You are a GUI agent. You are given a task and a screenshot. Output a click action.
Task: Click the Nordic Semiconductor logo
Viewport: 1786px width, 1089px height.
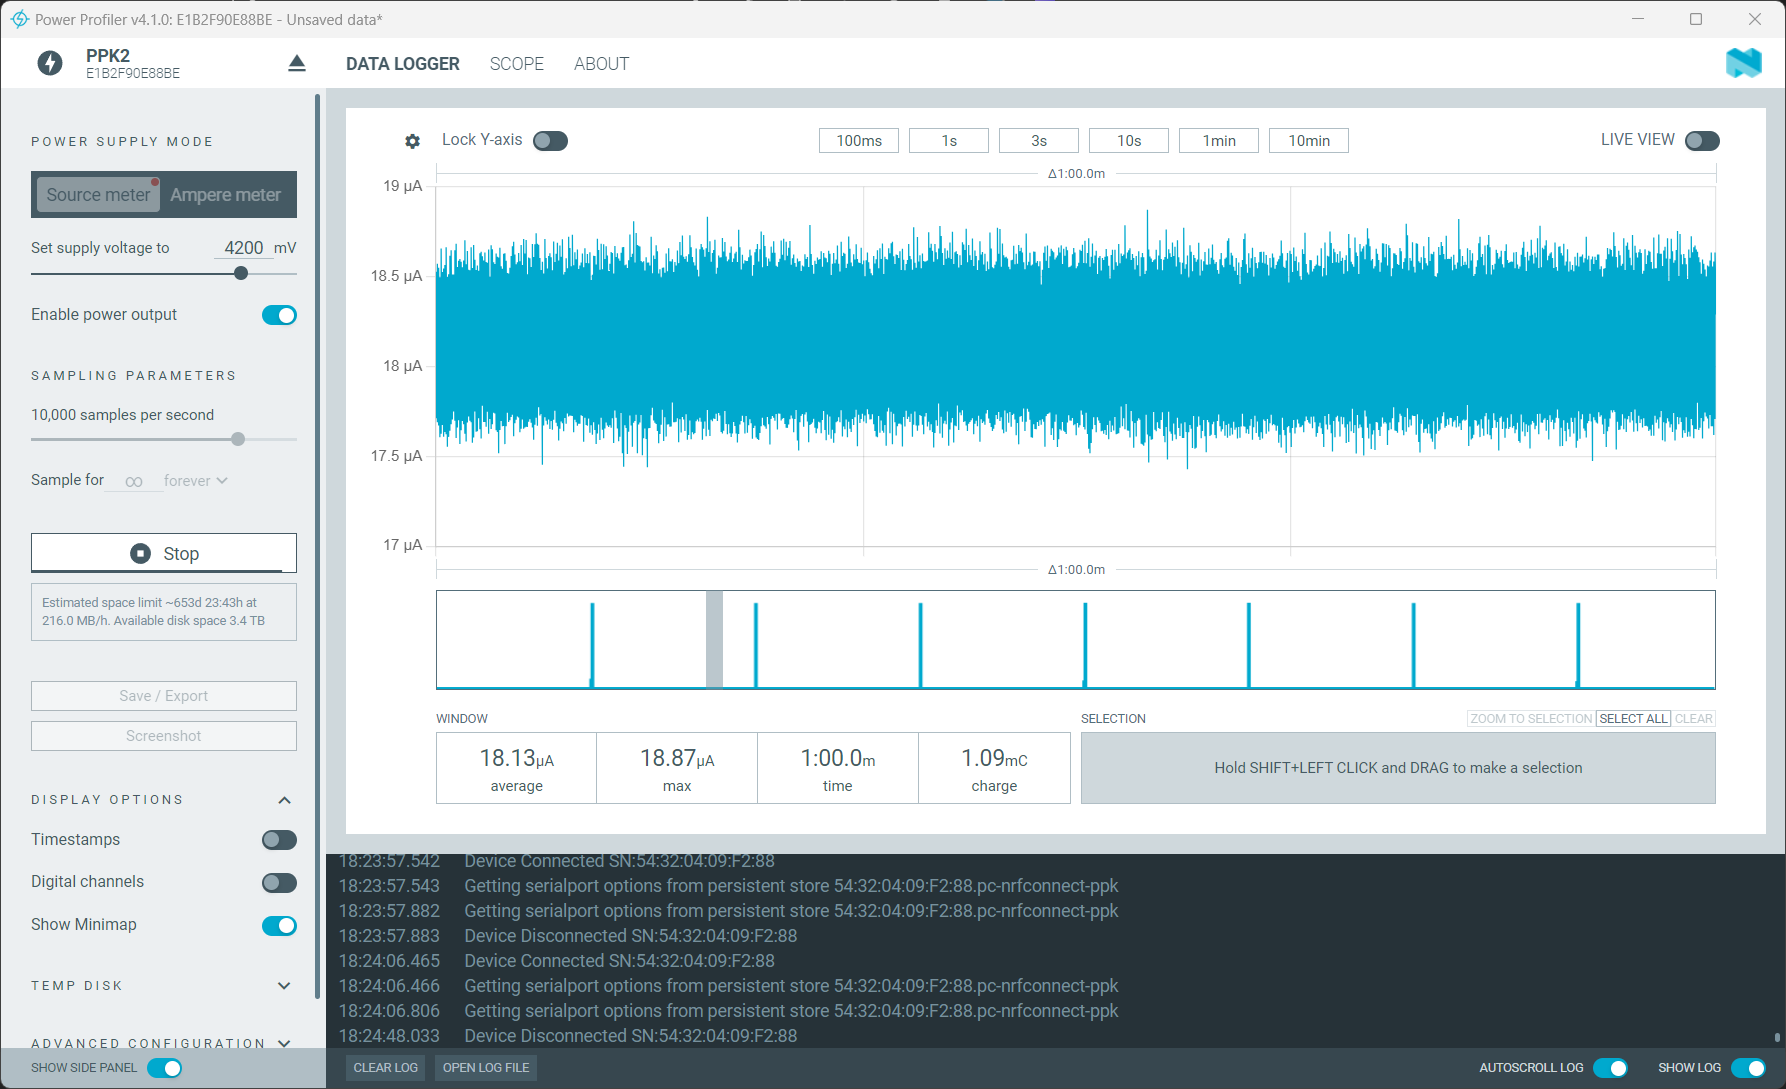[x=1743, y=63]
